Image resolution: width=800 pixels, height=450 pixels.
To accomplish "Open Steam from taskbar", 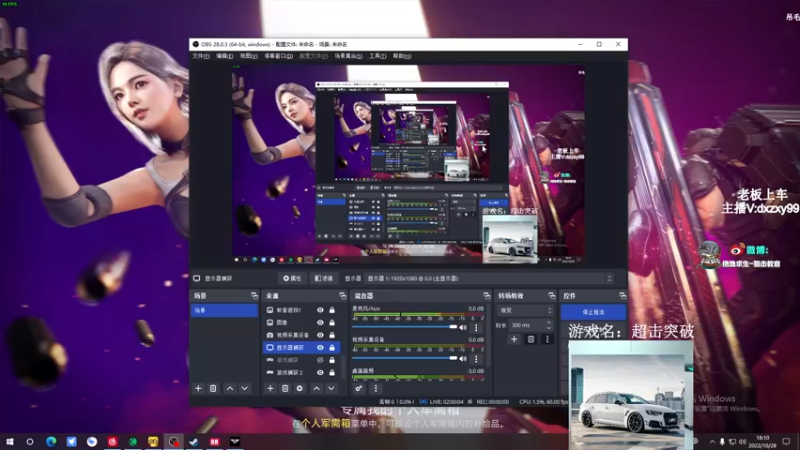I will pyautogui.click(x=194, y=442).
